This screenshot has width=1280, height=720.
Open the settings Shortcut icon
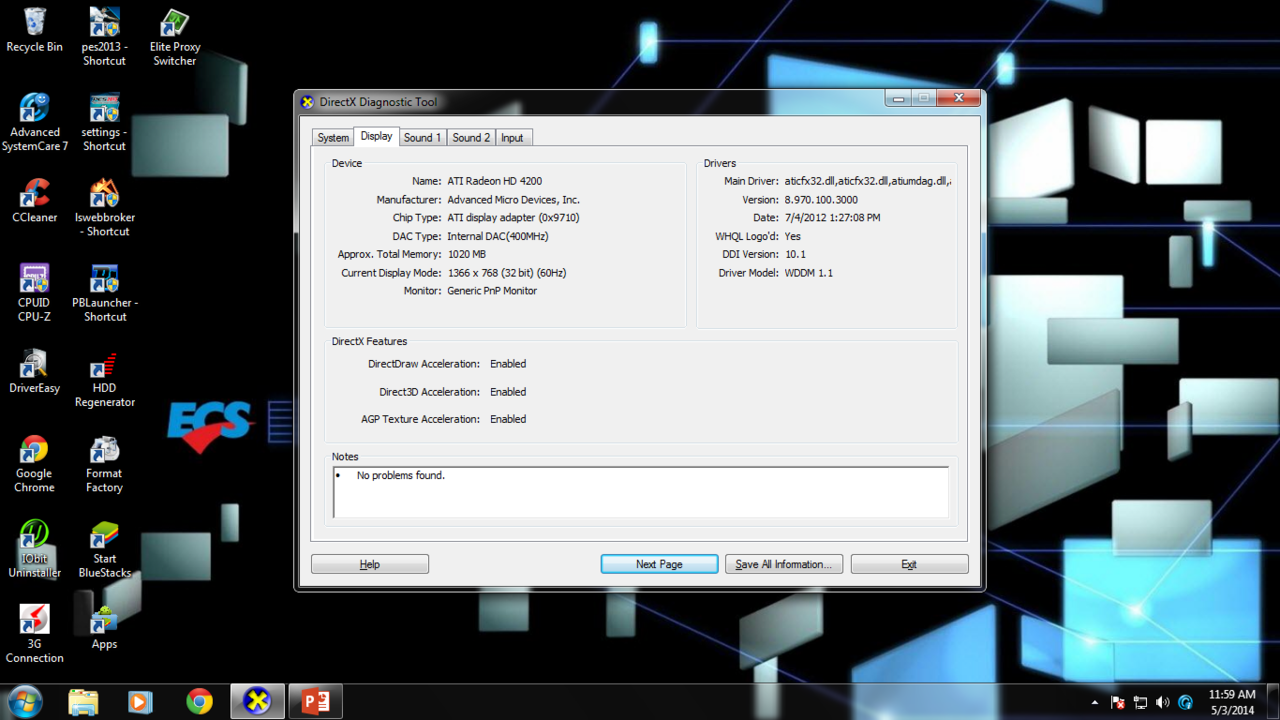(x=104, y=122)
